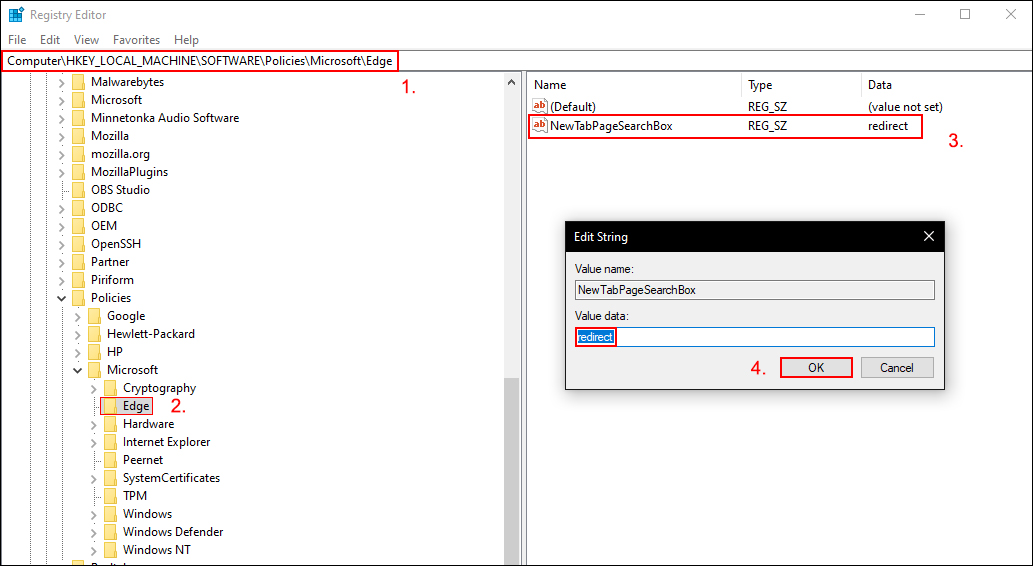The width and height of the screenshot is (1033, 566).
Task: Select the OBS Studio folder icon
Action: [x=79, y=190]
